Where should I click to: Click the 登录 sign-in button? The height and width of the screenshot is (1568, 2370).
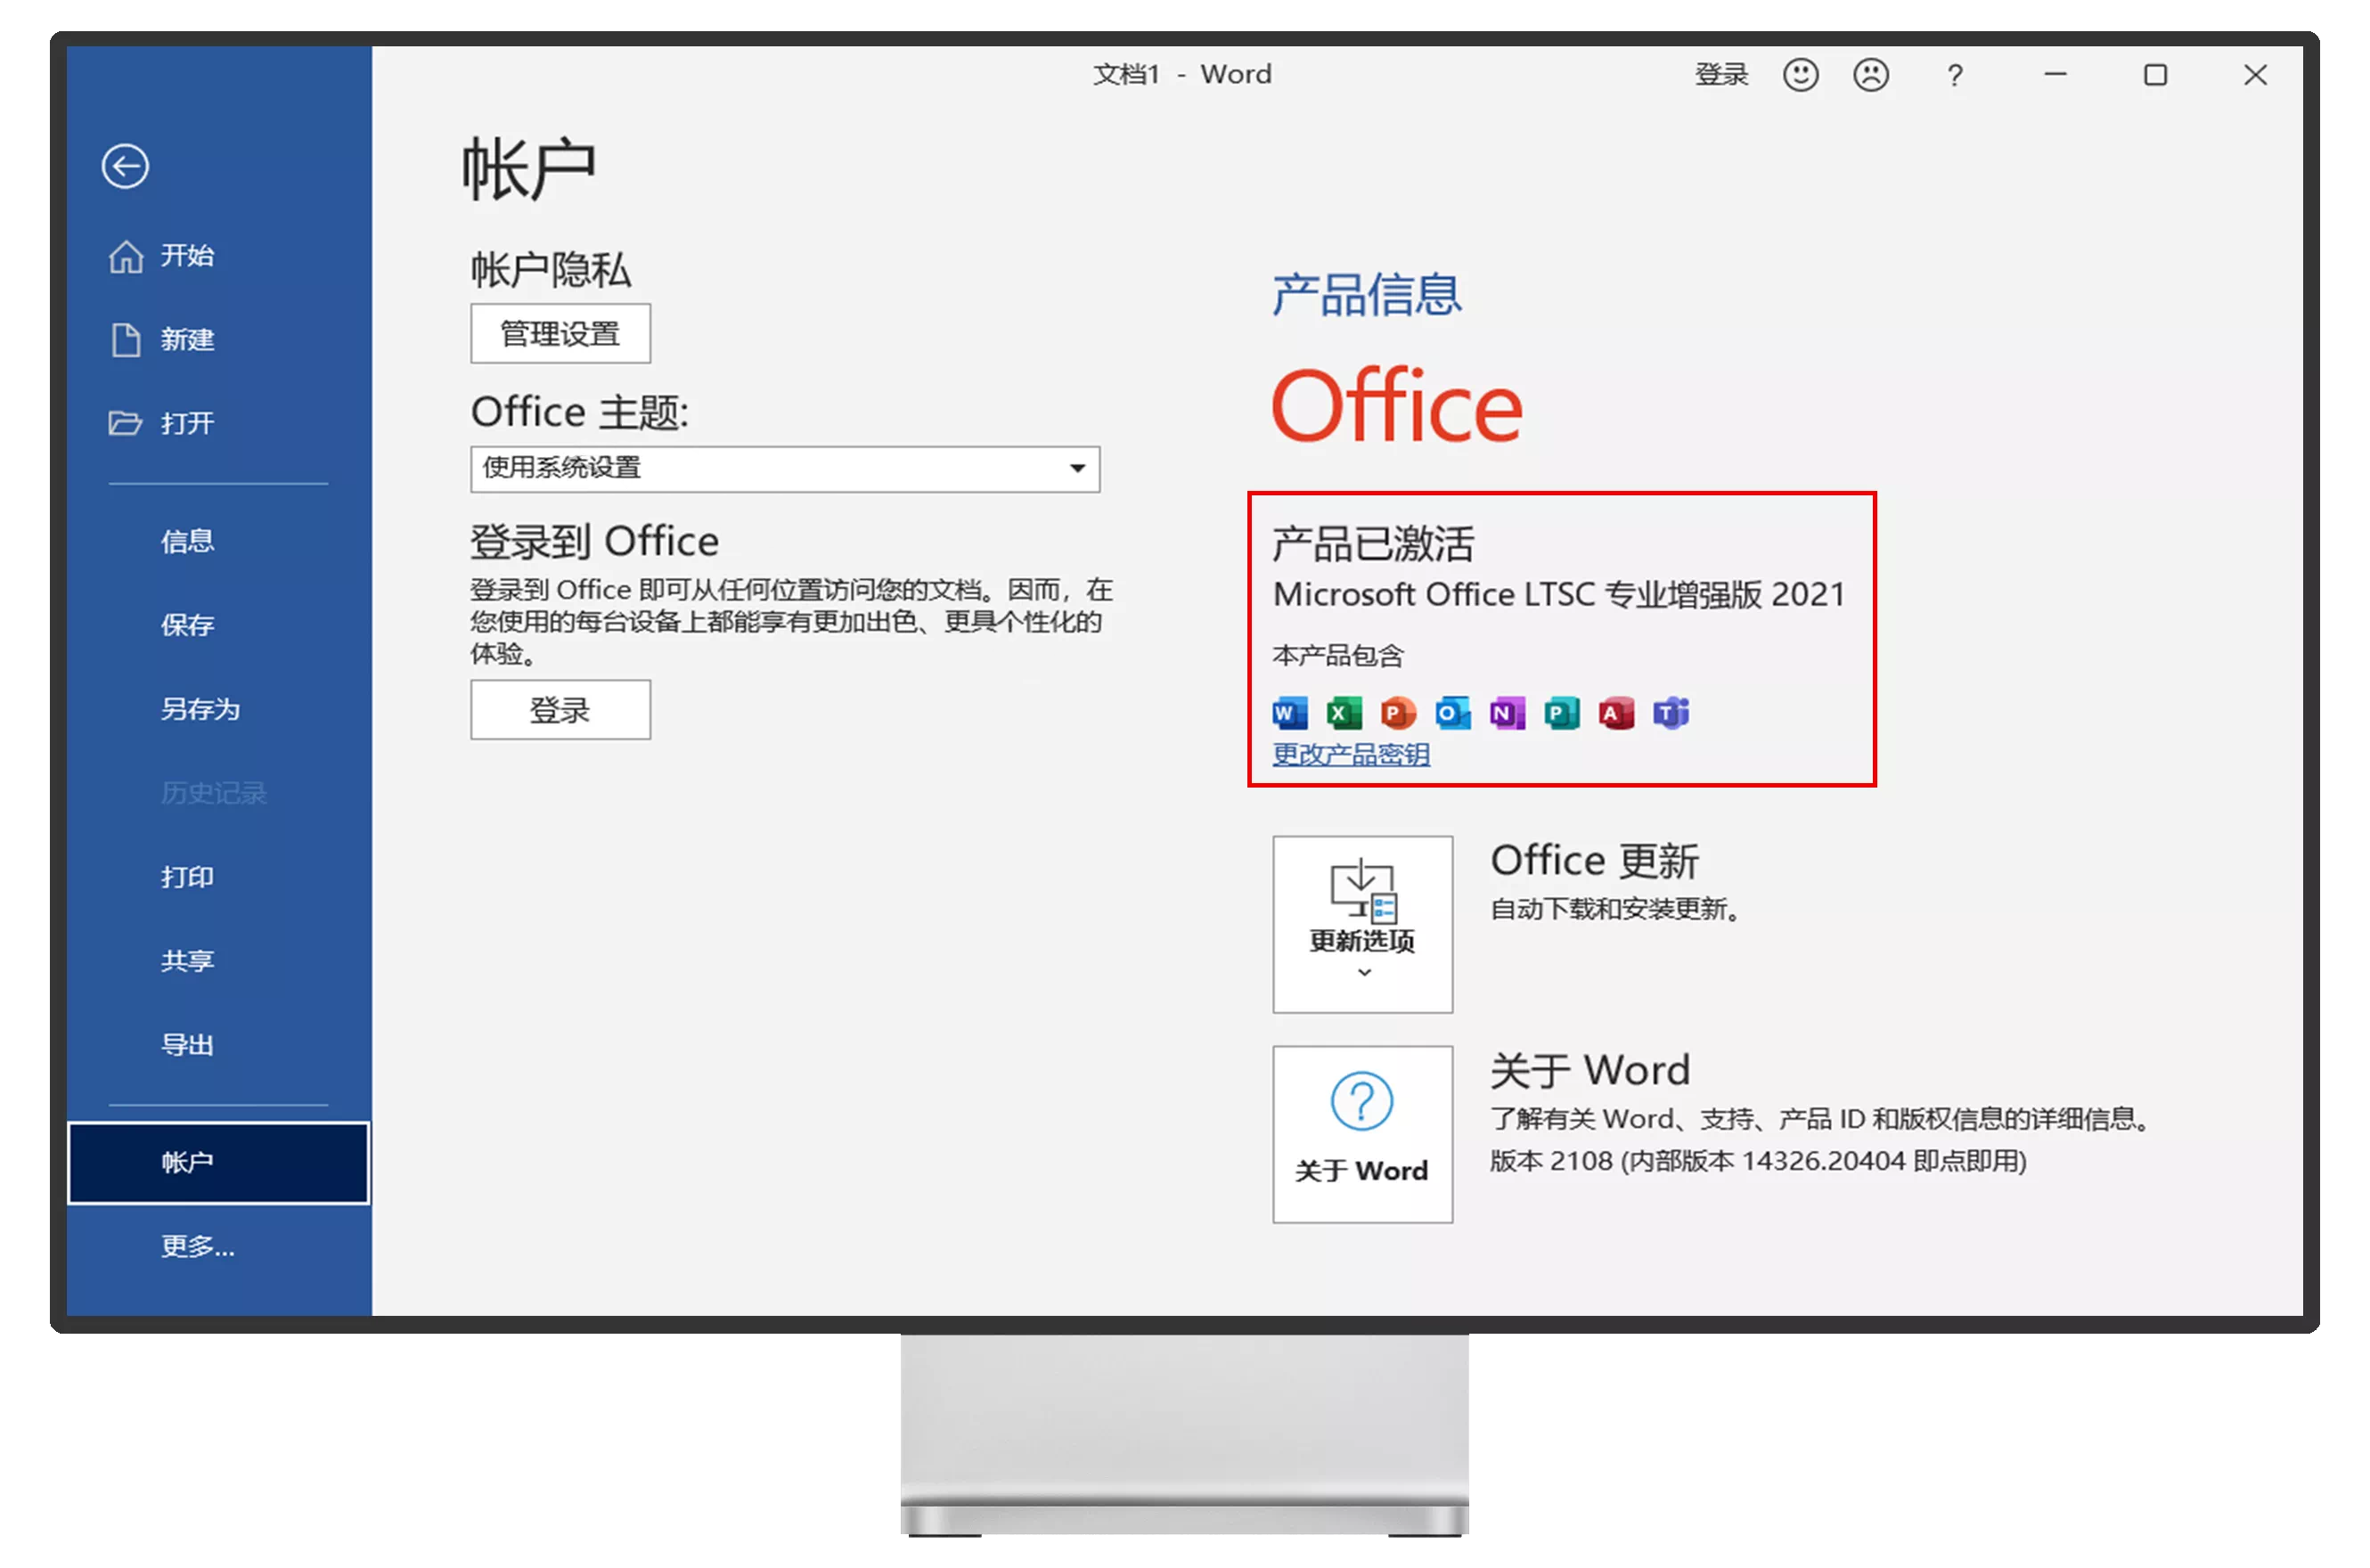[x=560, y=710]
